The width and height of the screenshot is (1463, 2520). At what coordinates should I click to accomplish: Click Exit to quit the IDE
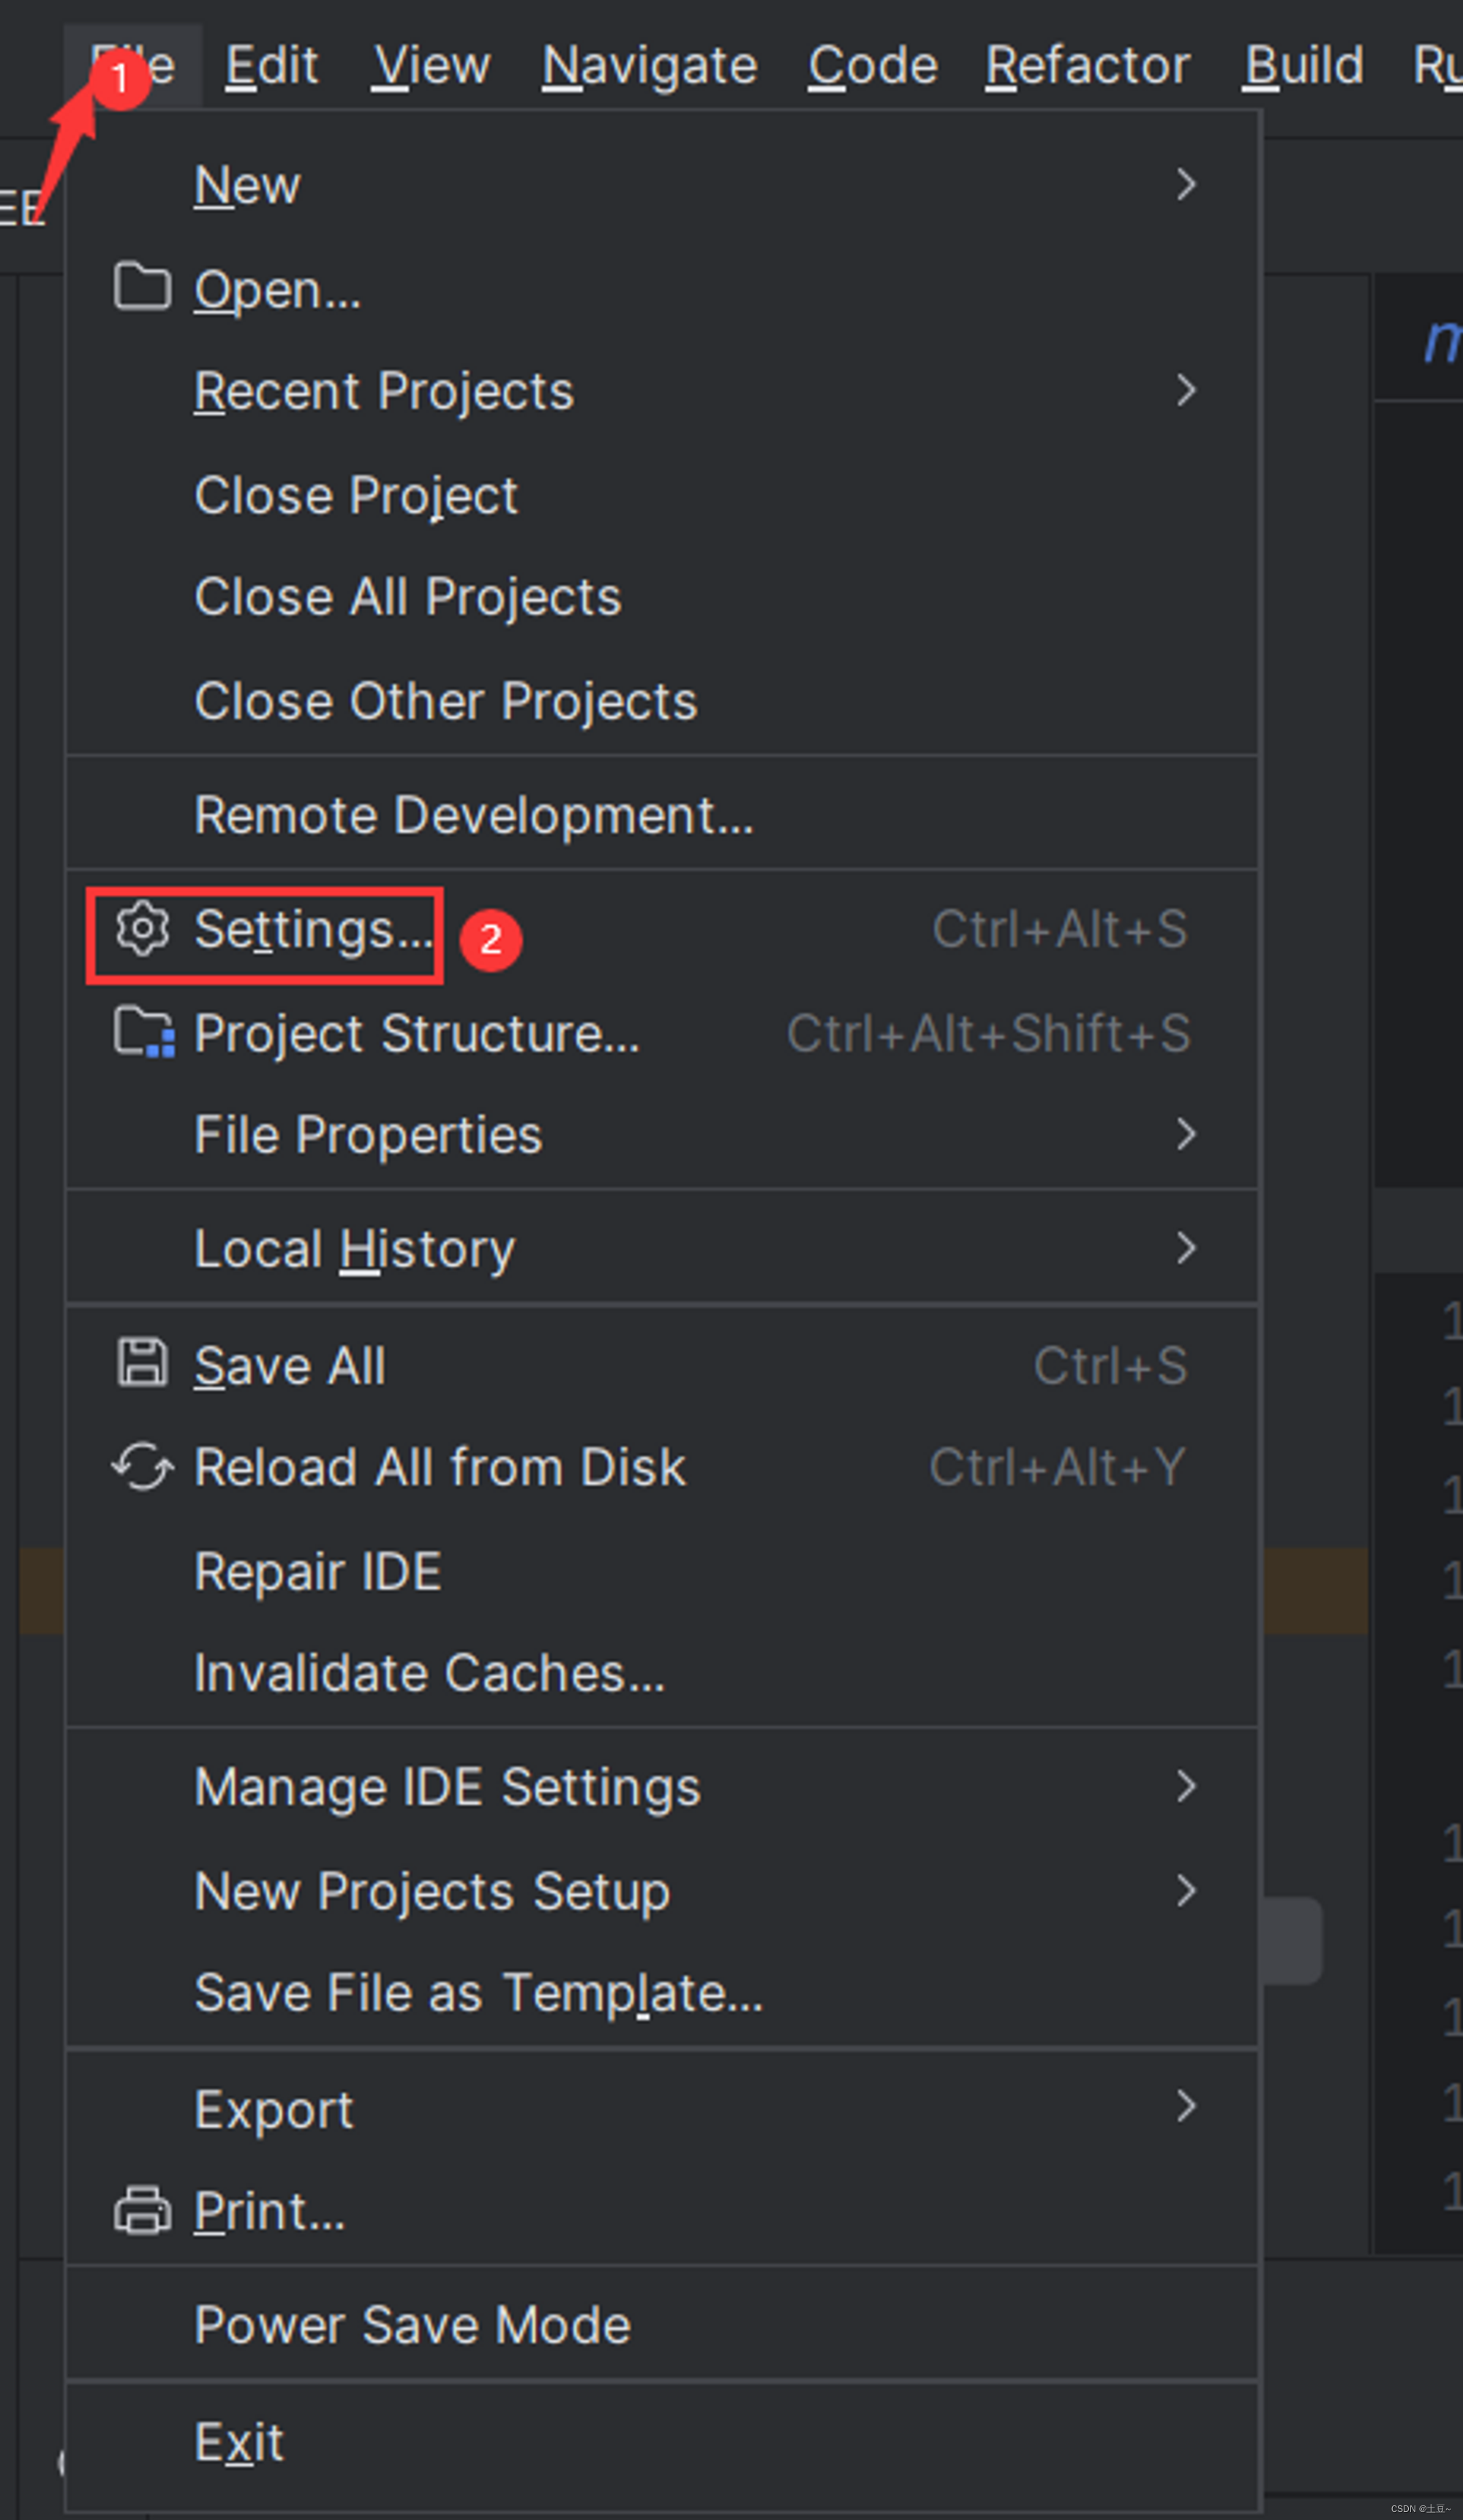point(239,2442)
